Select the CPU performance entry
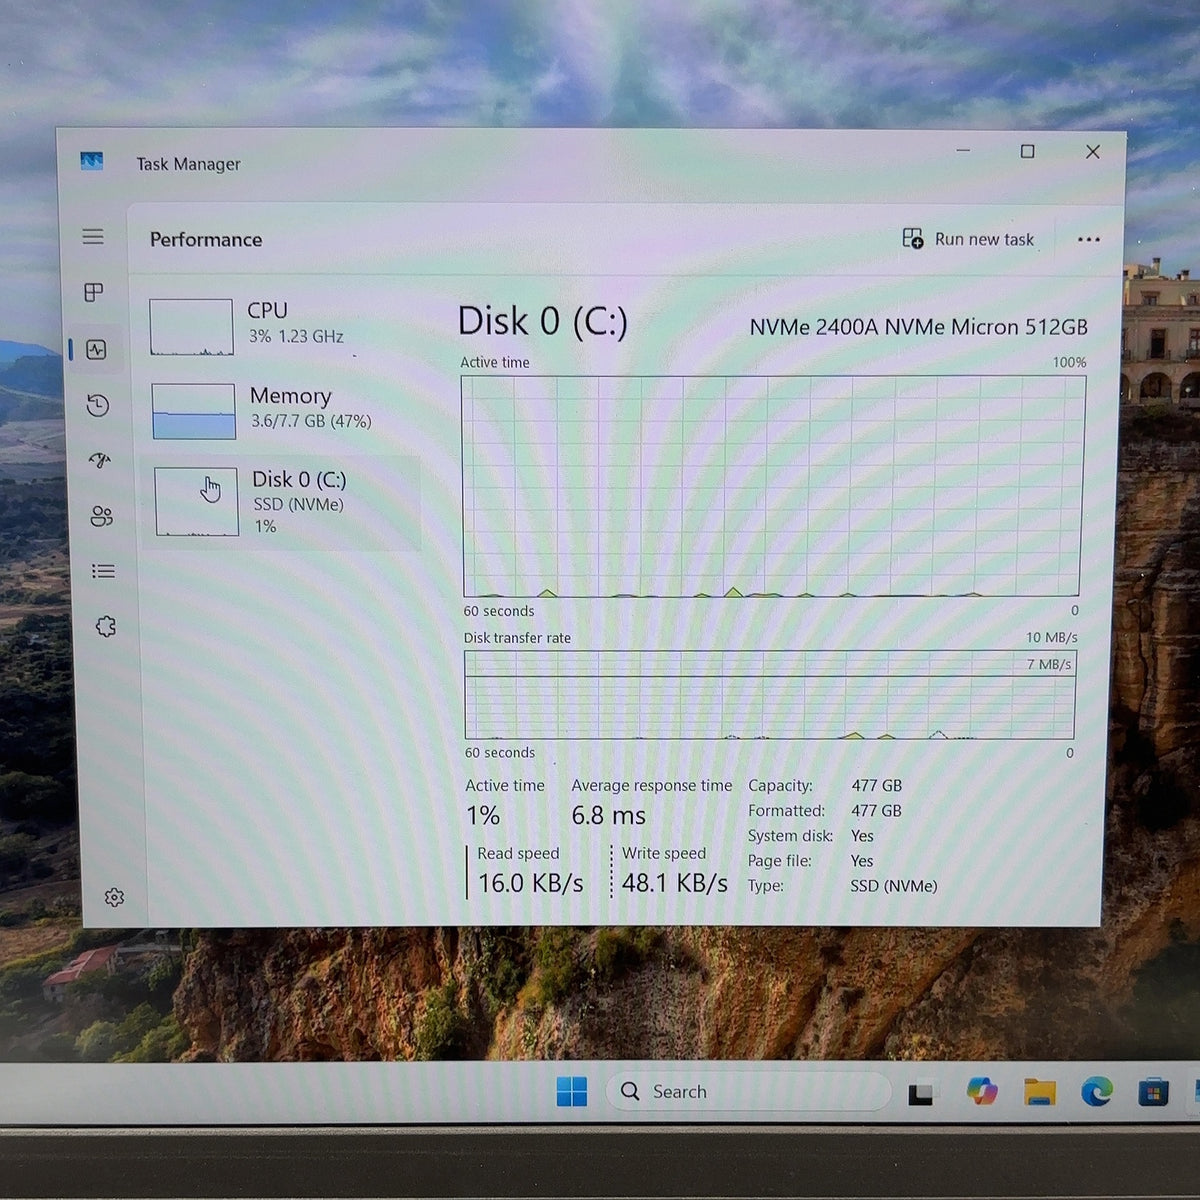Viewport: 1200px width, 1200px height. [282, 326]
